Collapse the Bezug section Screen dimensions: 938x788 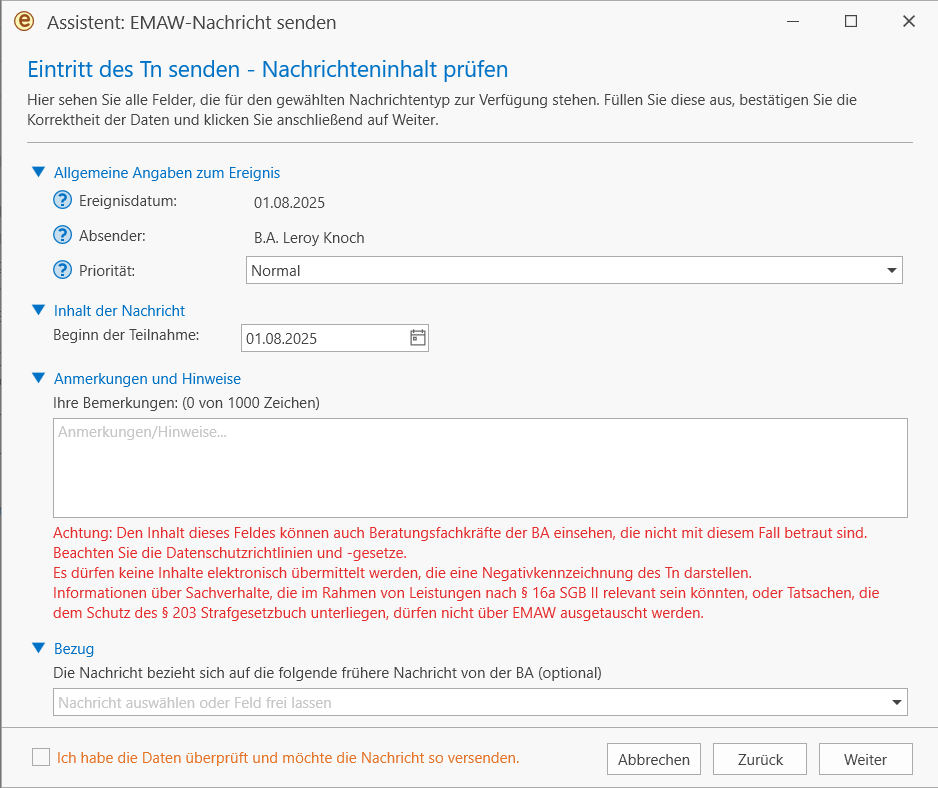[38, 648]
